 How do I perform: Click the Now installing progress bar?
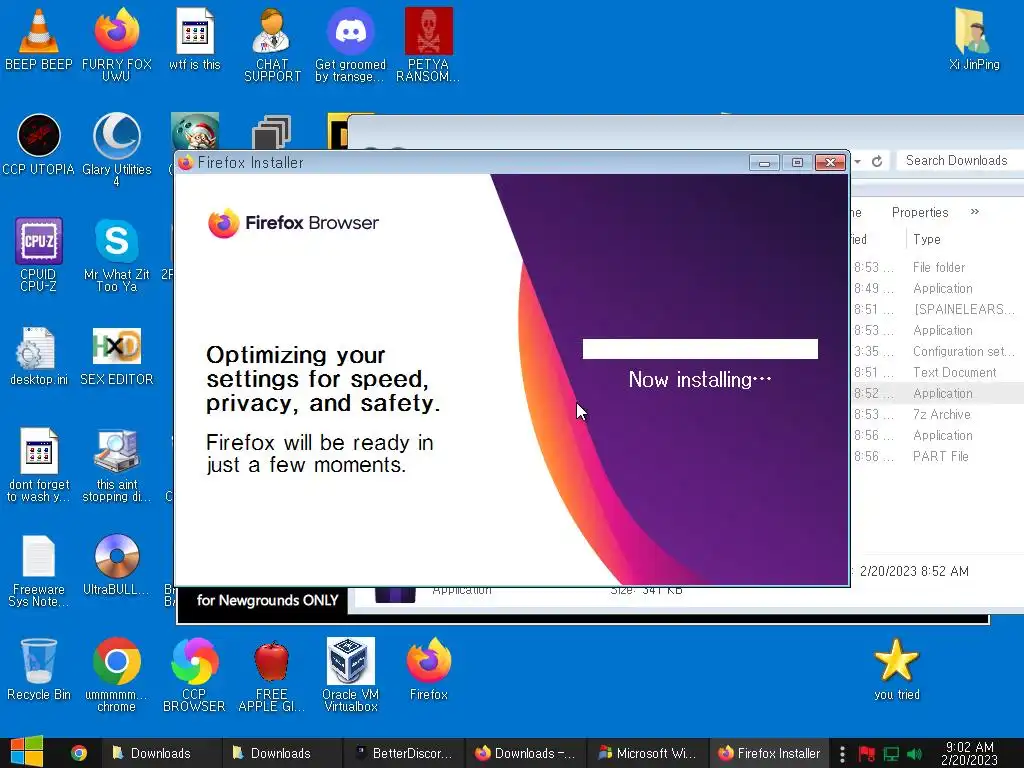[x=699, y=349]
